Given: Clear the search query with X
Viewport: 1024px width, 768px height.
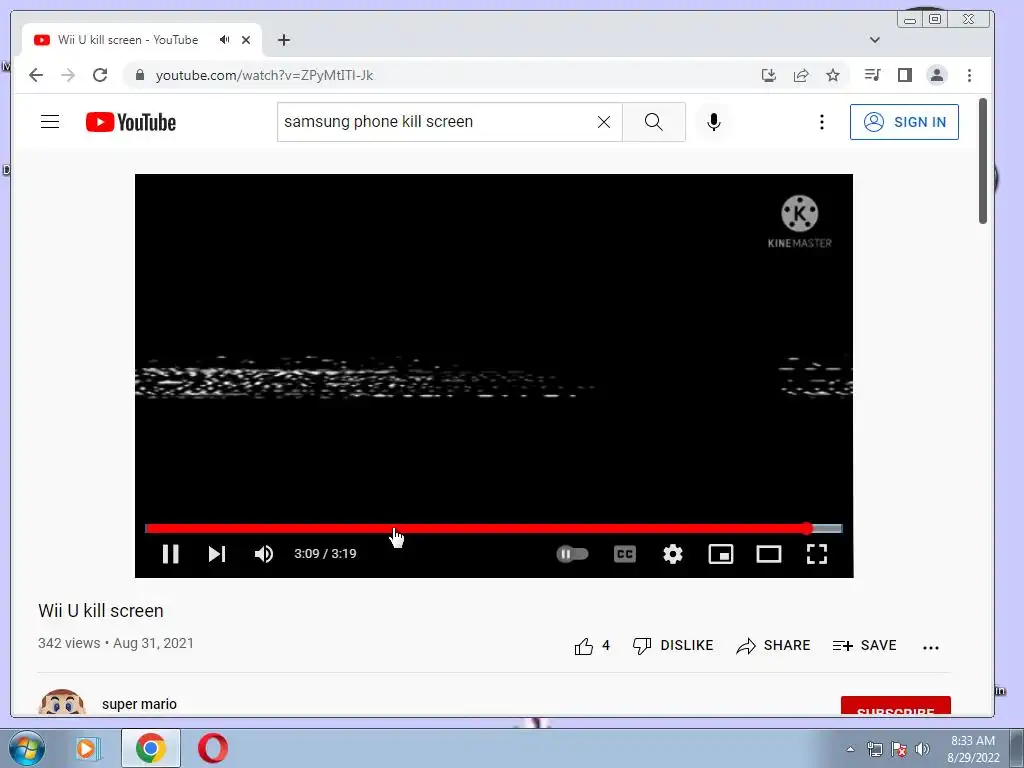Looking at the screenshot, I should (x=604, y=122).
